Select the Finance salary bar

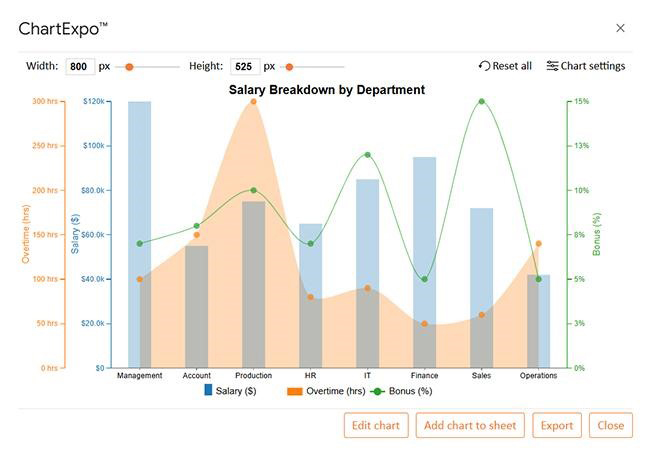click(x=424, y=262)
